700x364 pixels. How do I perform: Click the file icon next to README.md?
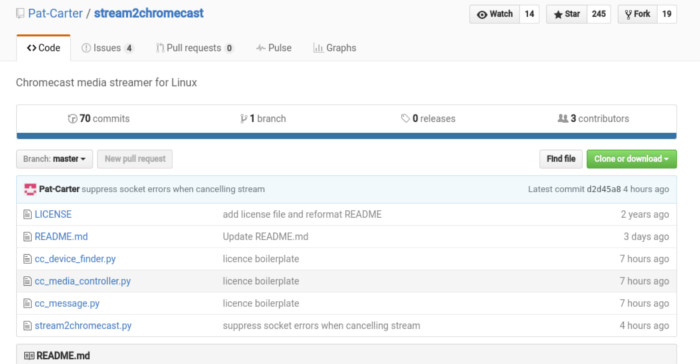tap(27, 237)
